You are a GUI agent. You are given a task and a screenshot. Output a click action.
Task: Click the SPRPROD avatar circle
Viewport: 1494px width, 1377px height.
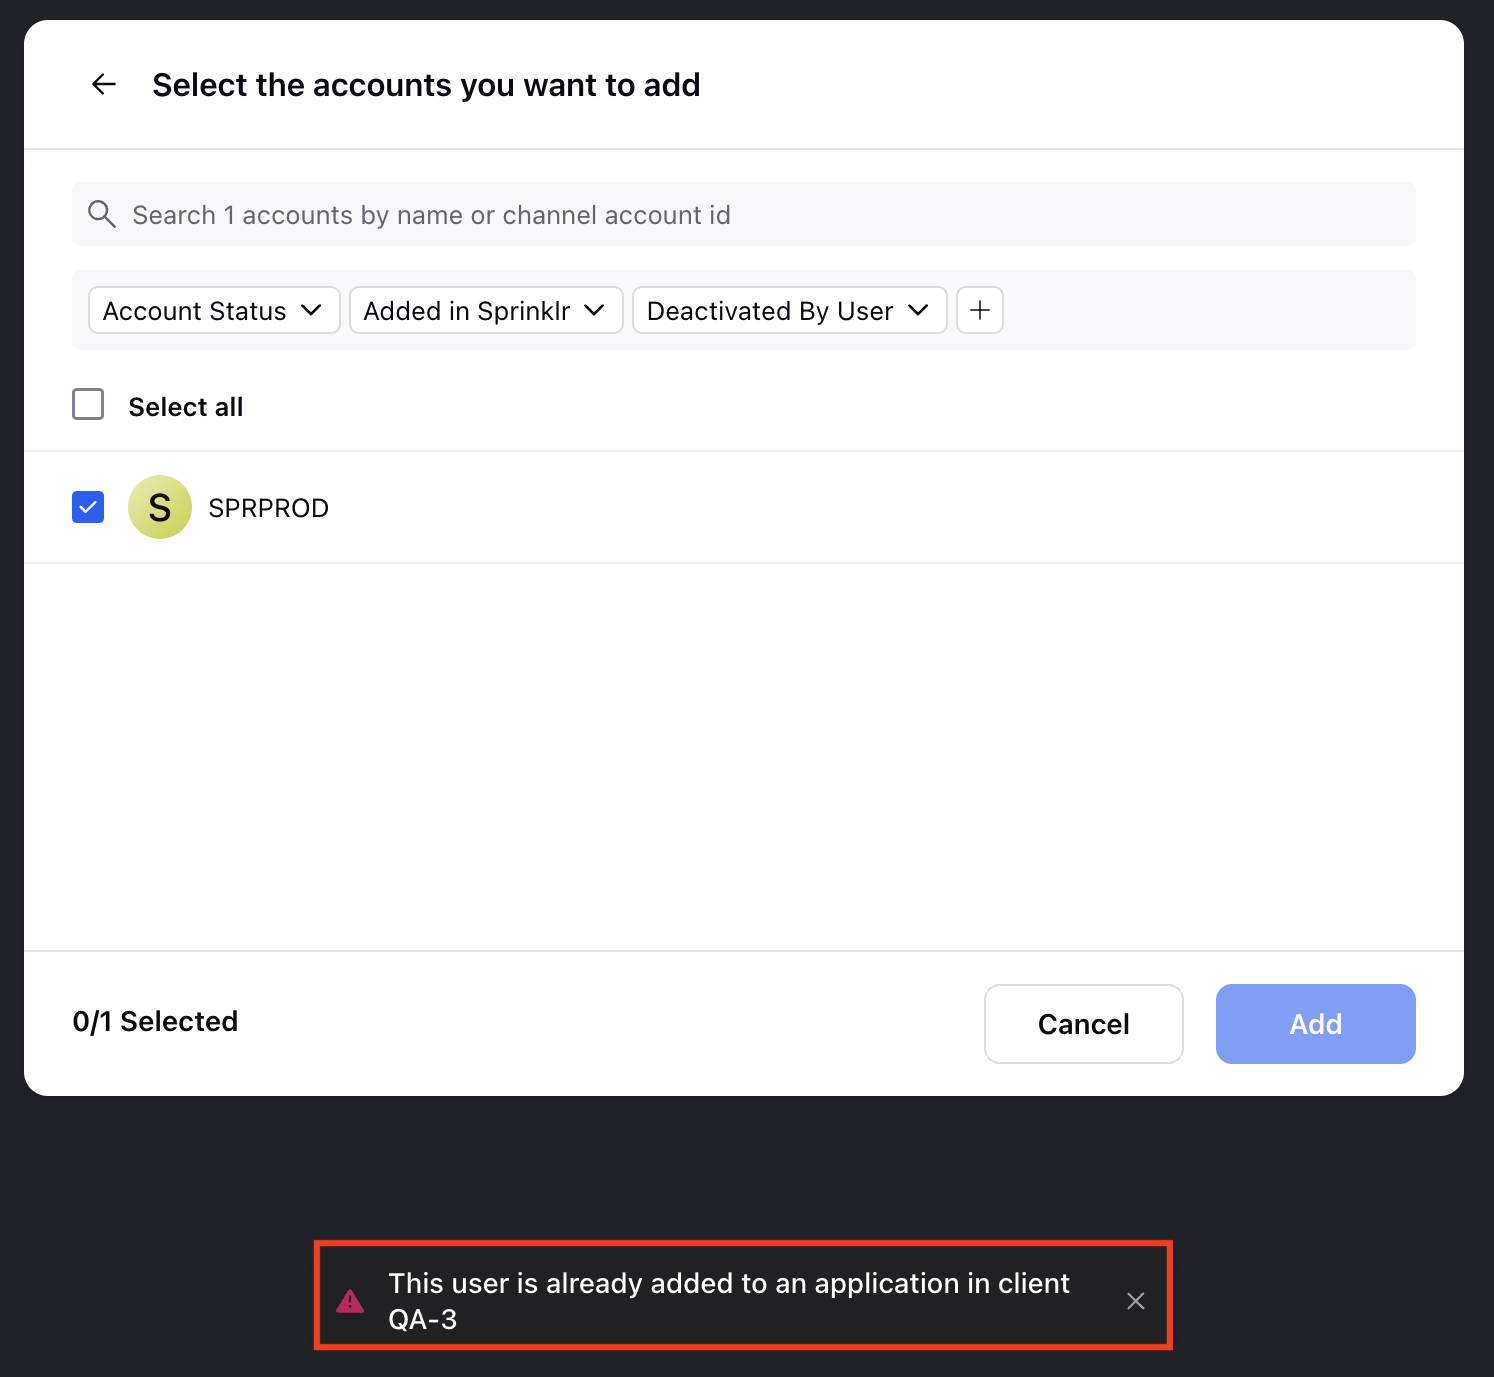coord(160,507)
